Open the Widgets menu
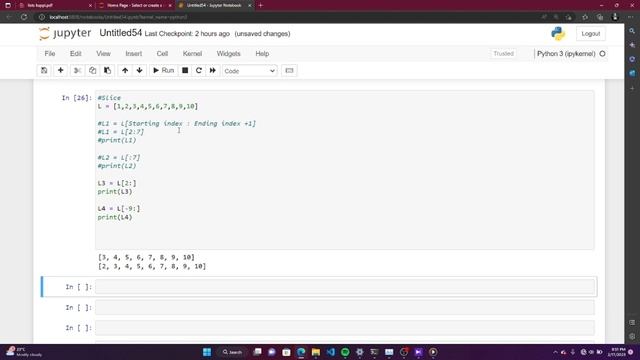Screen dimensions: 640x360 (x=229, y=53)
